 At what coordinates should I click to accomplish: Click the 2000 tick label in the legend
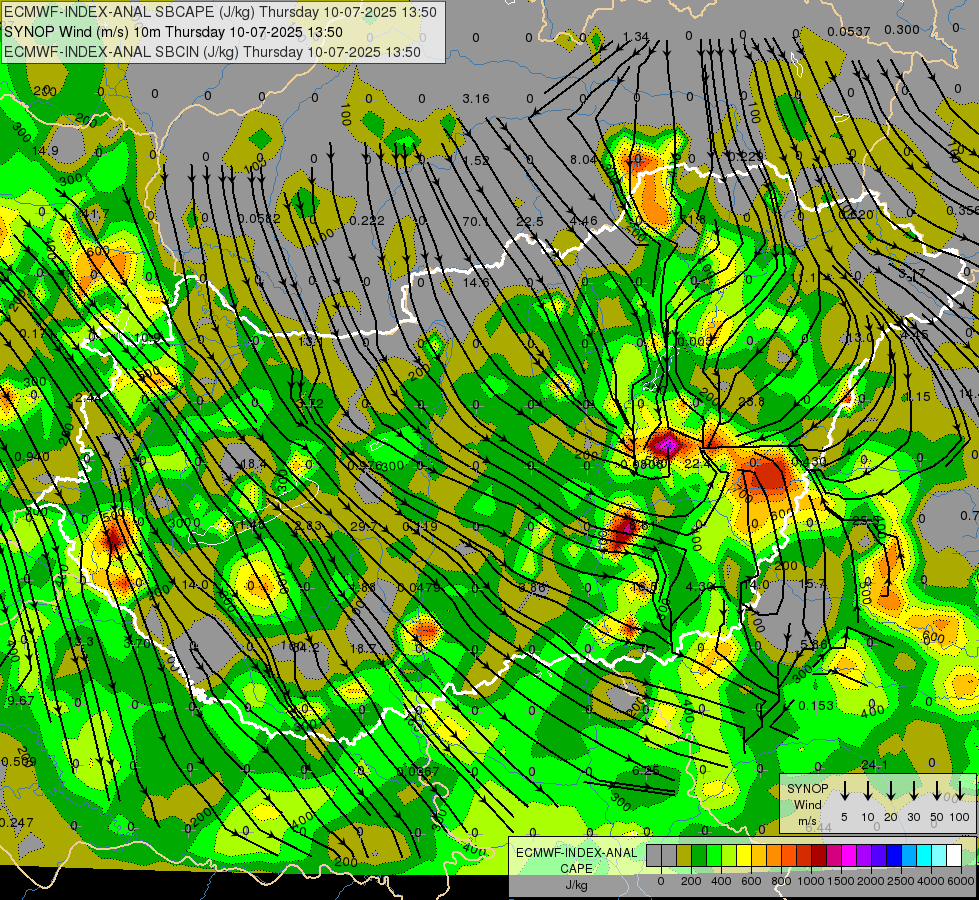(x=870, y=881)
